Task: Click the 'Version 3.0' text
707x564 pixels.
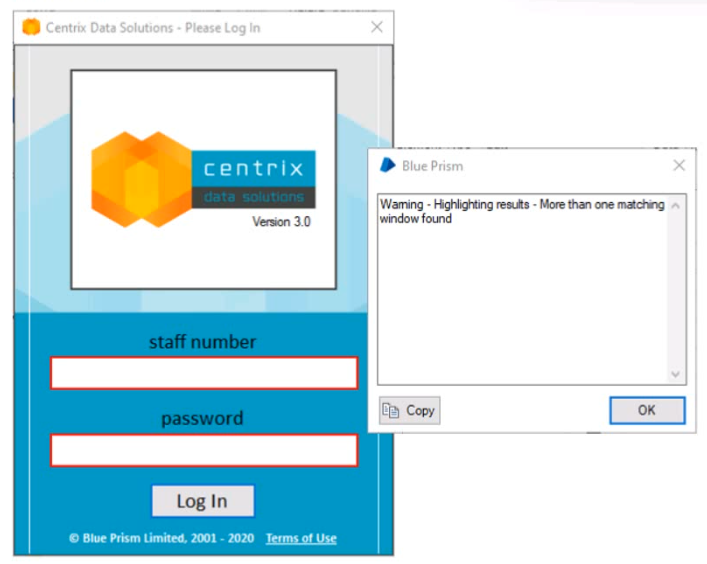Action: pos(281,222)
